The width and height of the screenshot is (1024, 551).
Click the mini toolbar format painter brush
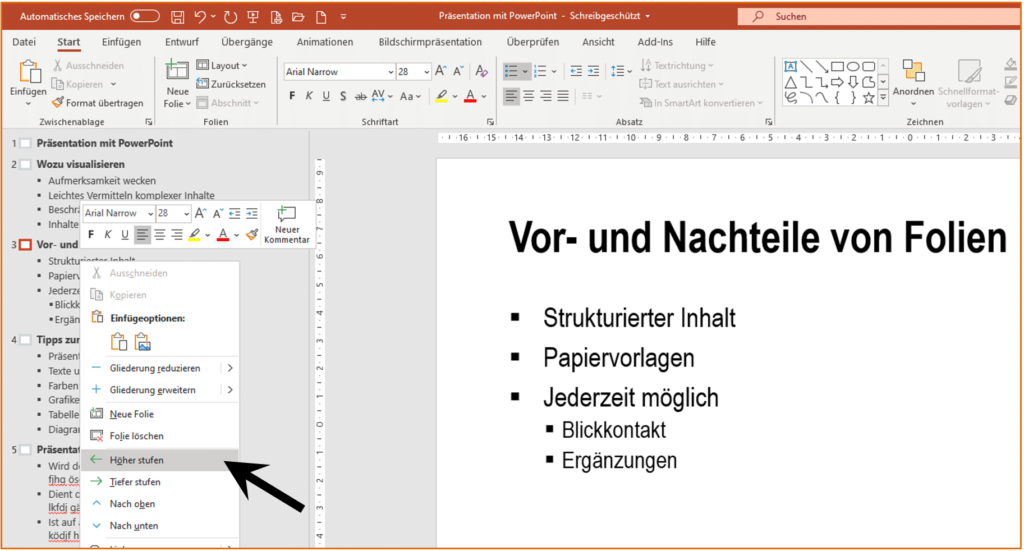(x=251, y=235)
